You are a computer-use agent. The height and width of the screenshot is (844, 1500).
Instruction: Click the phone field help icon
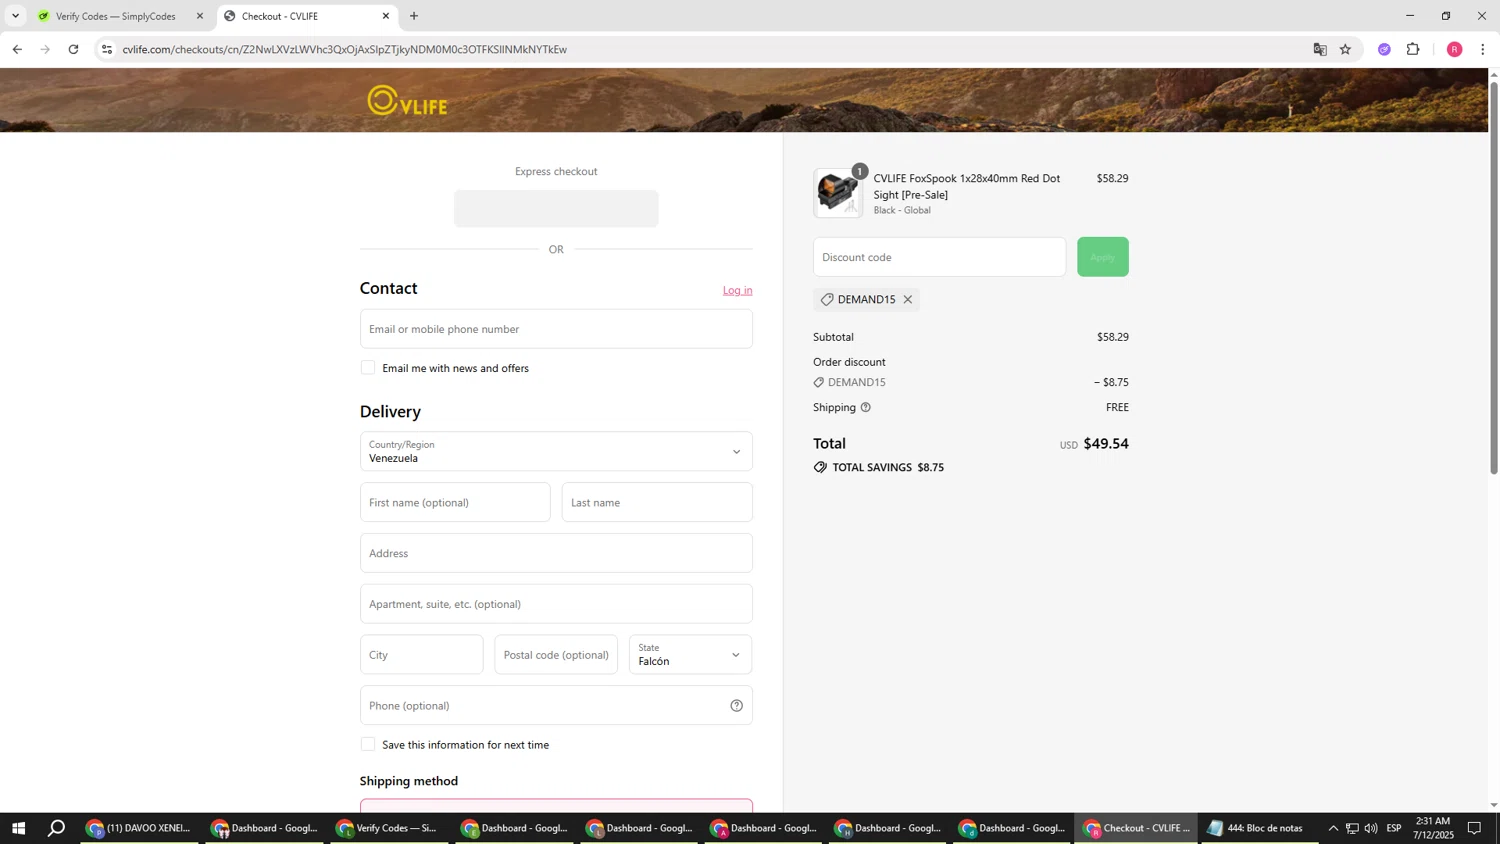tap(737, 705)
